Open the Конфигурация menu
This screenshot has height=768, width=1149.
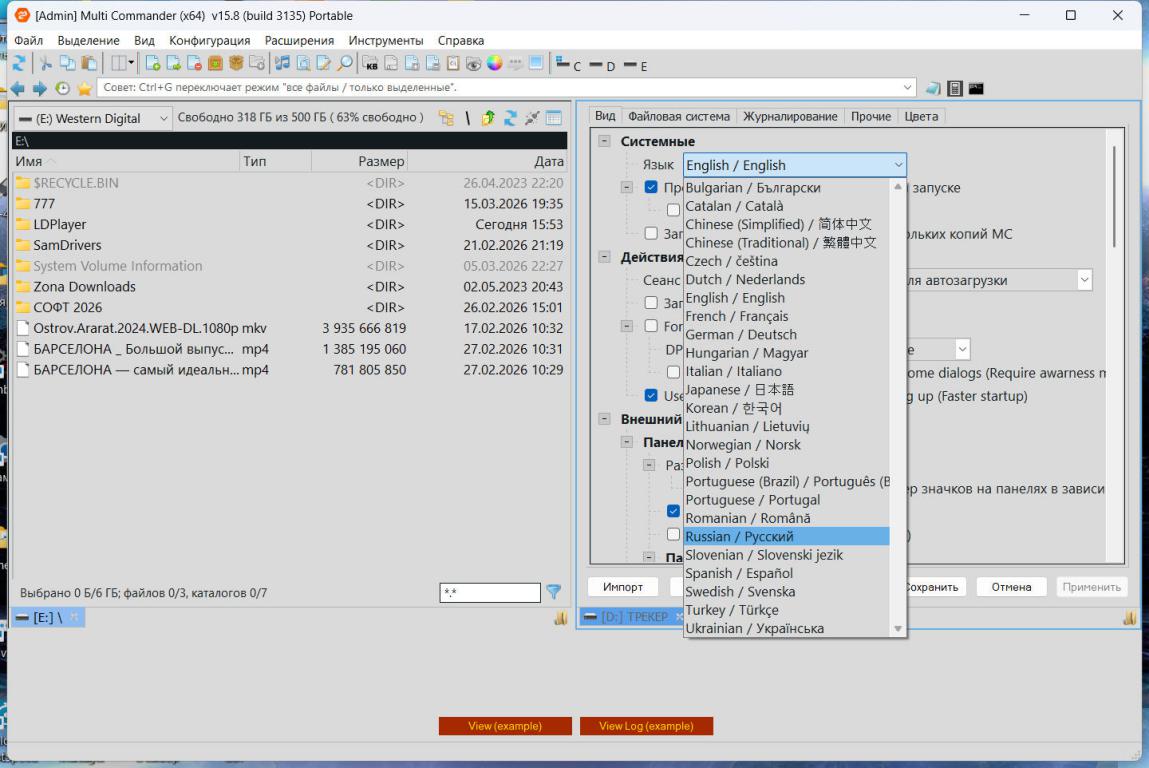coord(209,40)
